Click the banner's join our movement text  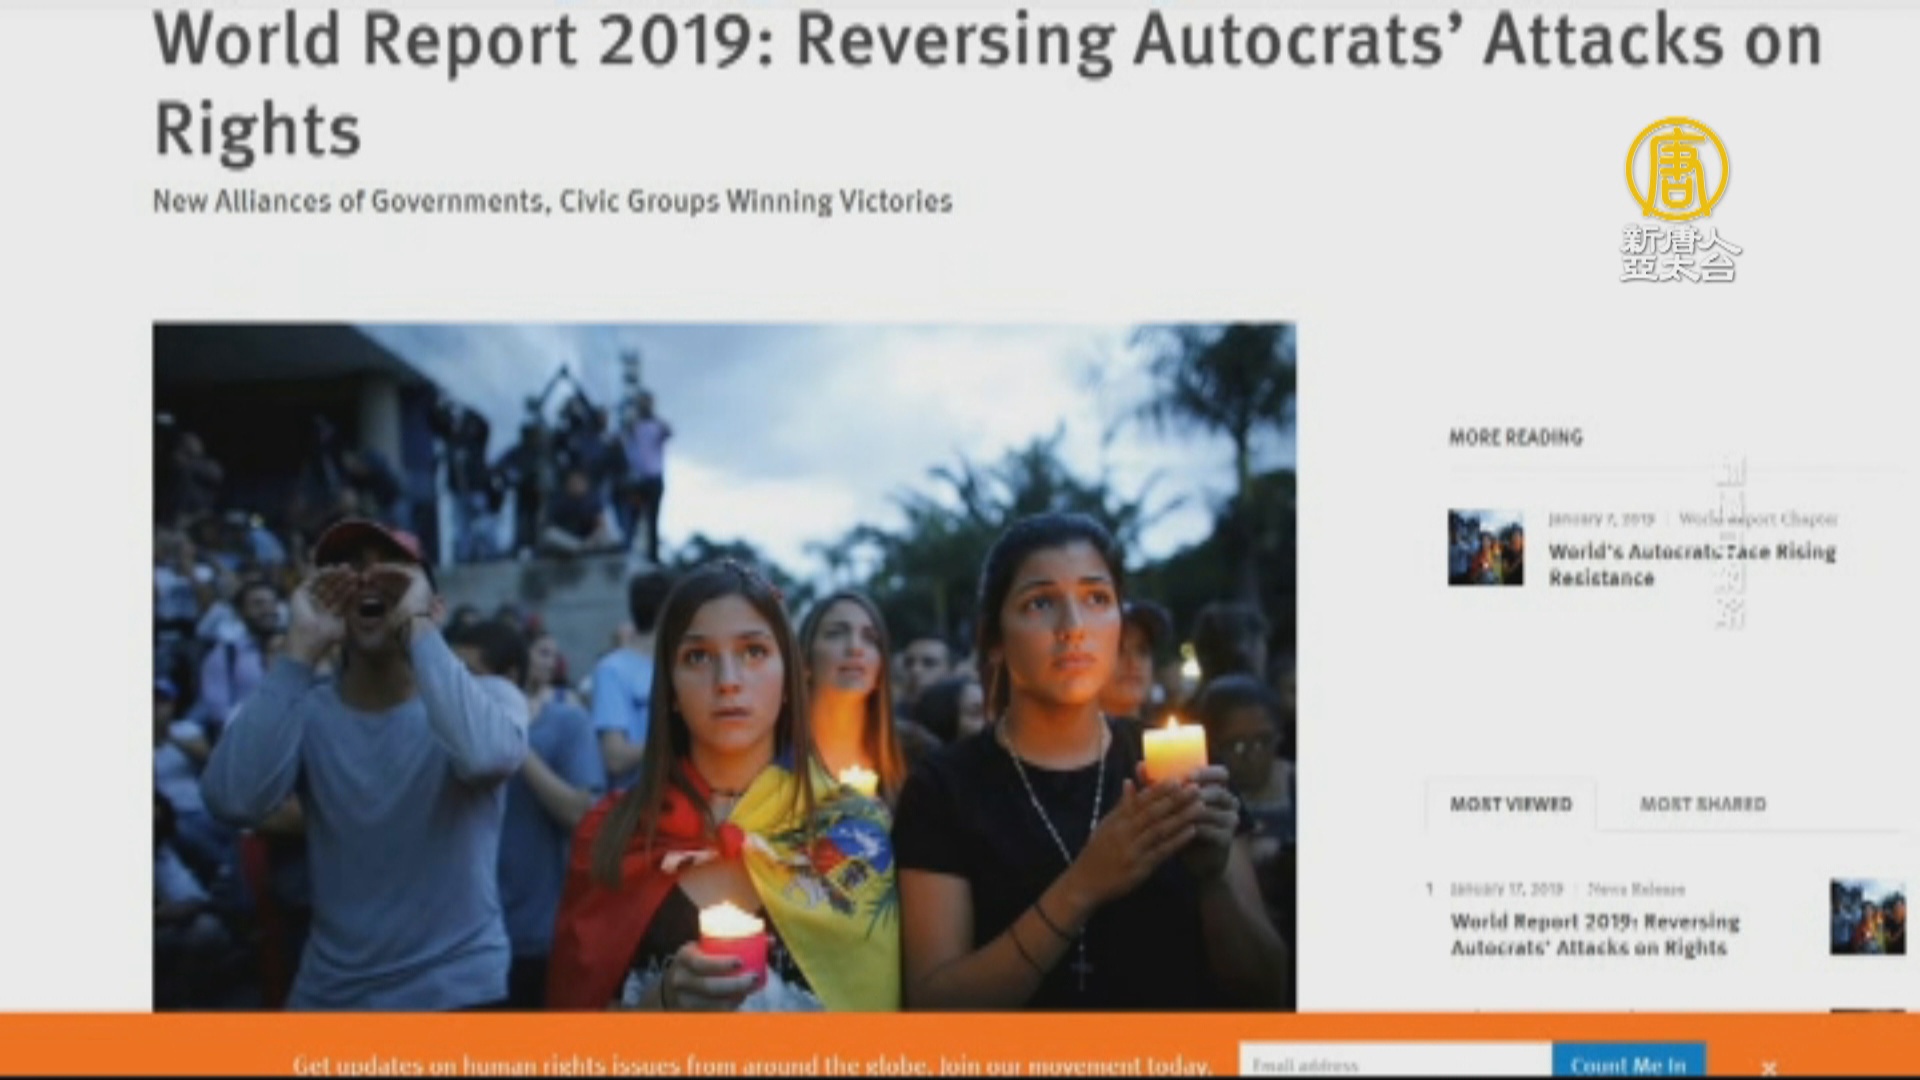coord(1075,1065)
